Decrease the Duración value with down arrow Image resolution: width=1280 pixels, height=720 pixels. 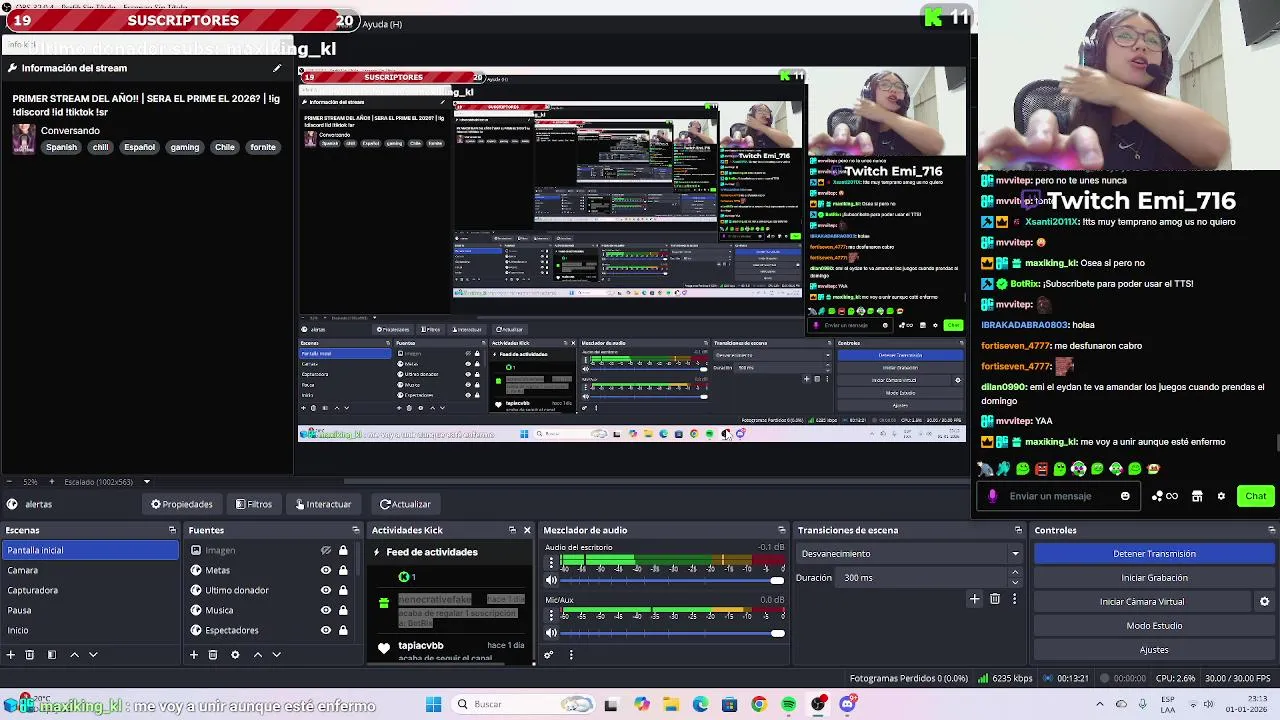[x=1015, y=583]
